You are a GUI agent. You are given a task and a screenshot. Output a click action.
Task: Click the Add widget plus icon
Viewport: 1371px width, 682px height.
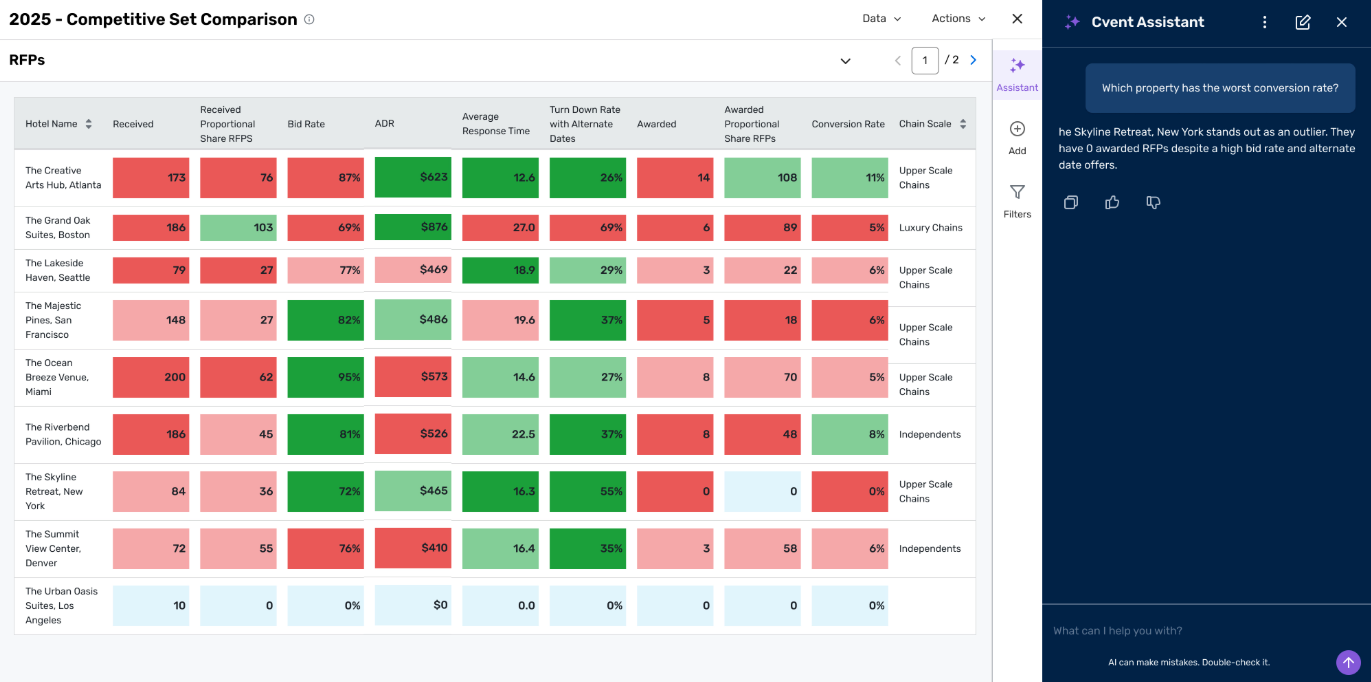click(1017, 129)
